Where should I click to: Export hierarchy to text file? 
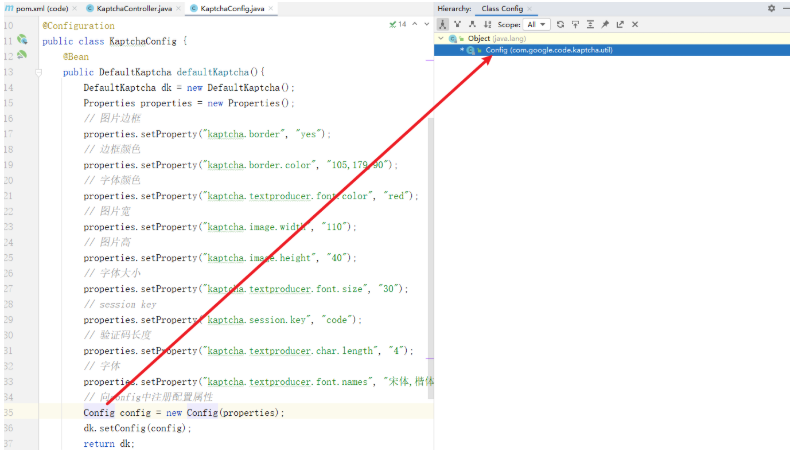point(620,24)
